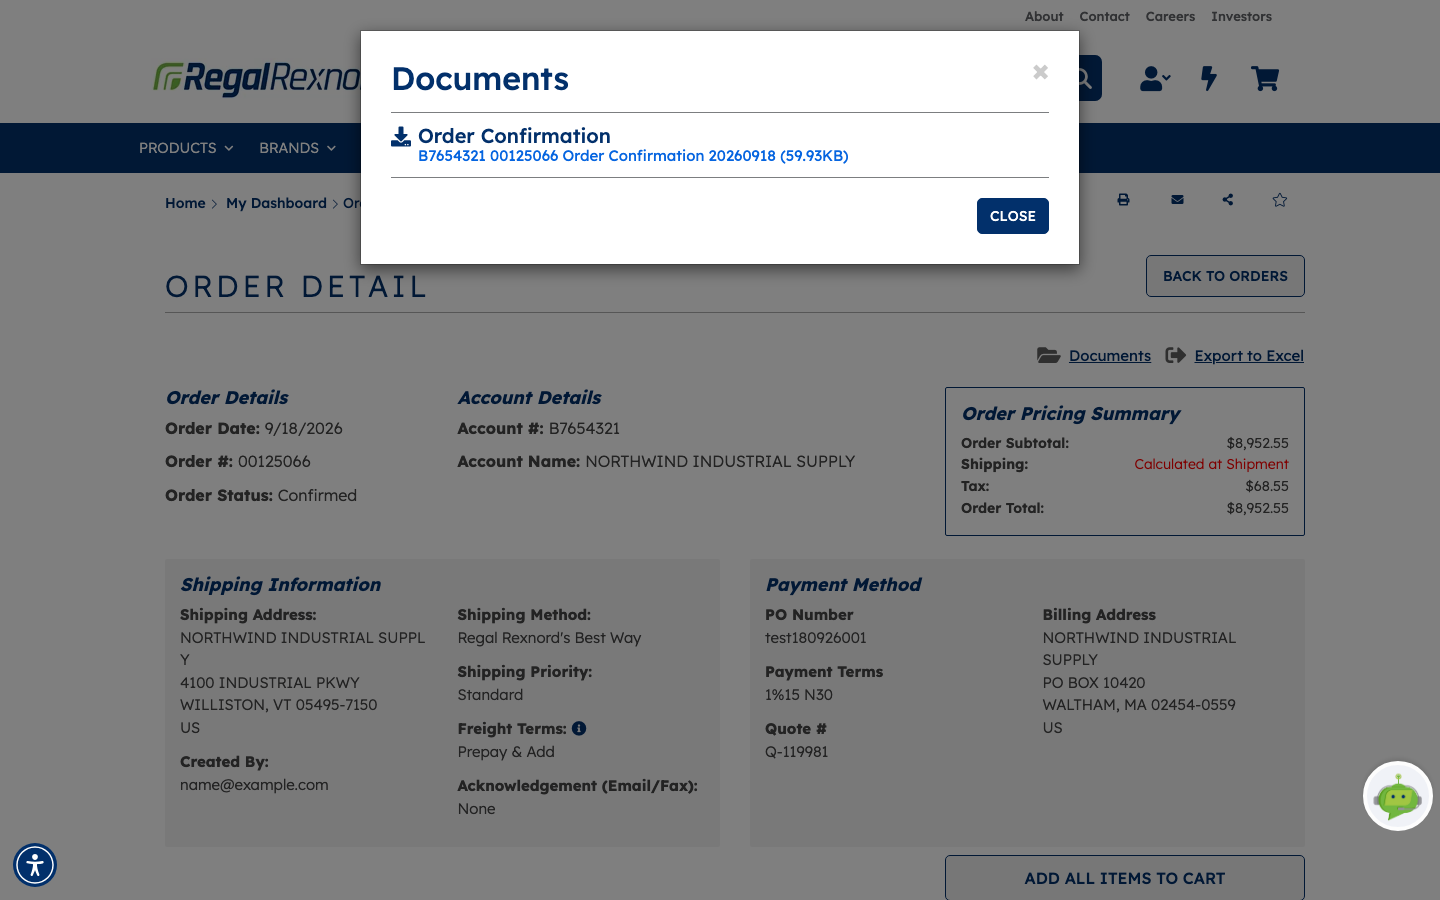Click the BACK TO ORDERS button
The height and width of the screenshot is (900, 1440).
(1225, 276)
